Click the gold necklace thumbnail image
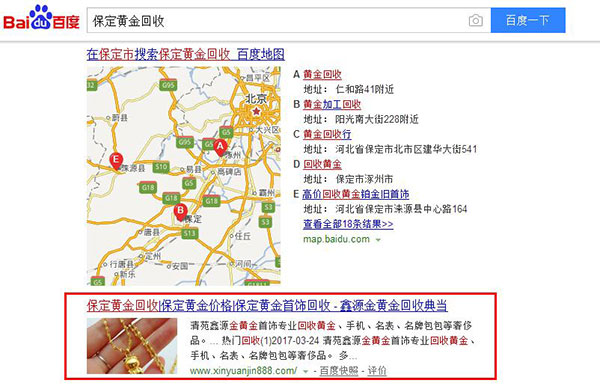 (x=132, y=346)
